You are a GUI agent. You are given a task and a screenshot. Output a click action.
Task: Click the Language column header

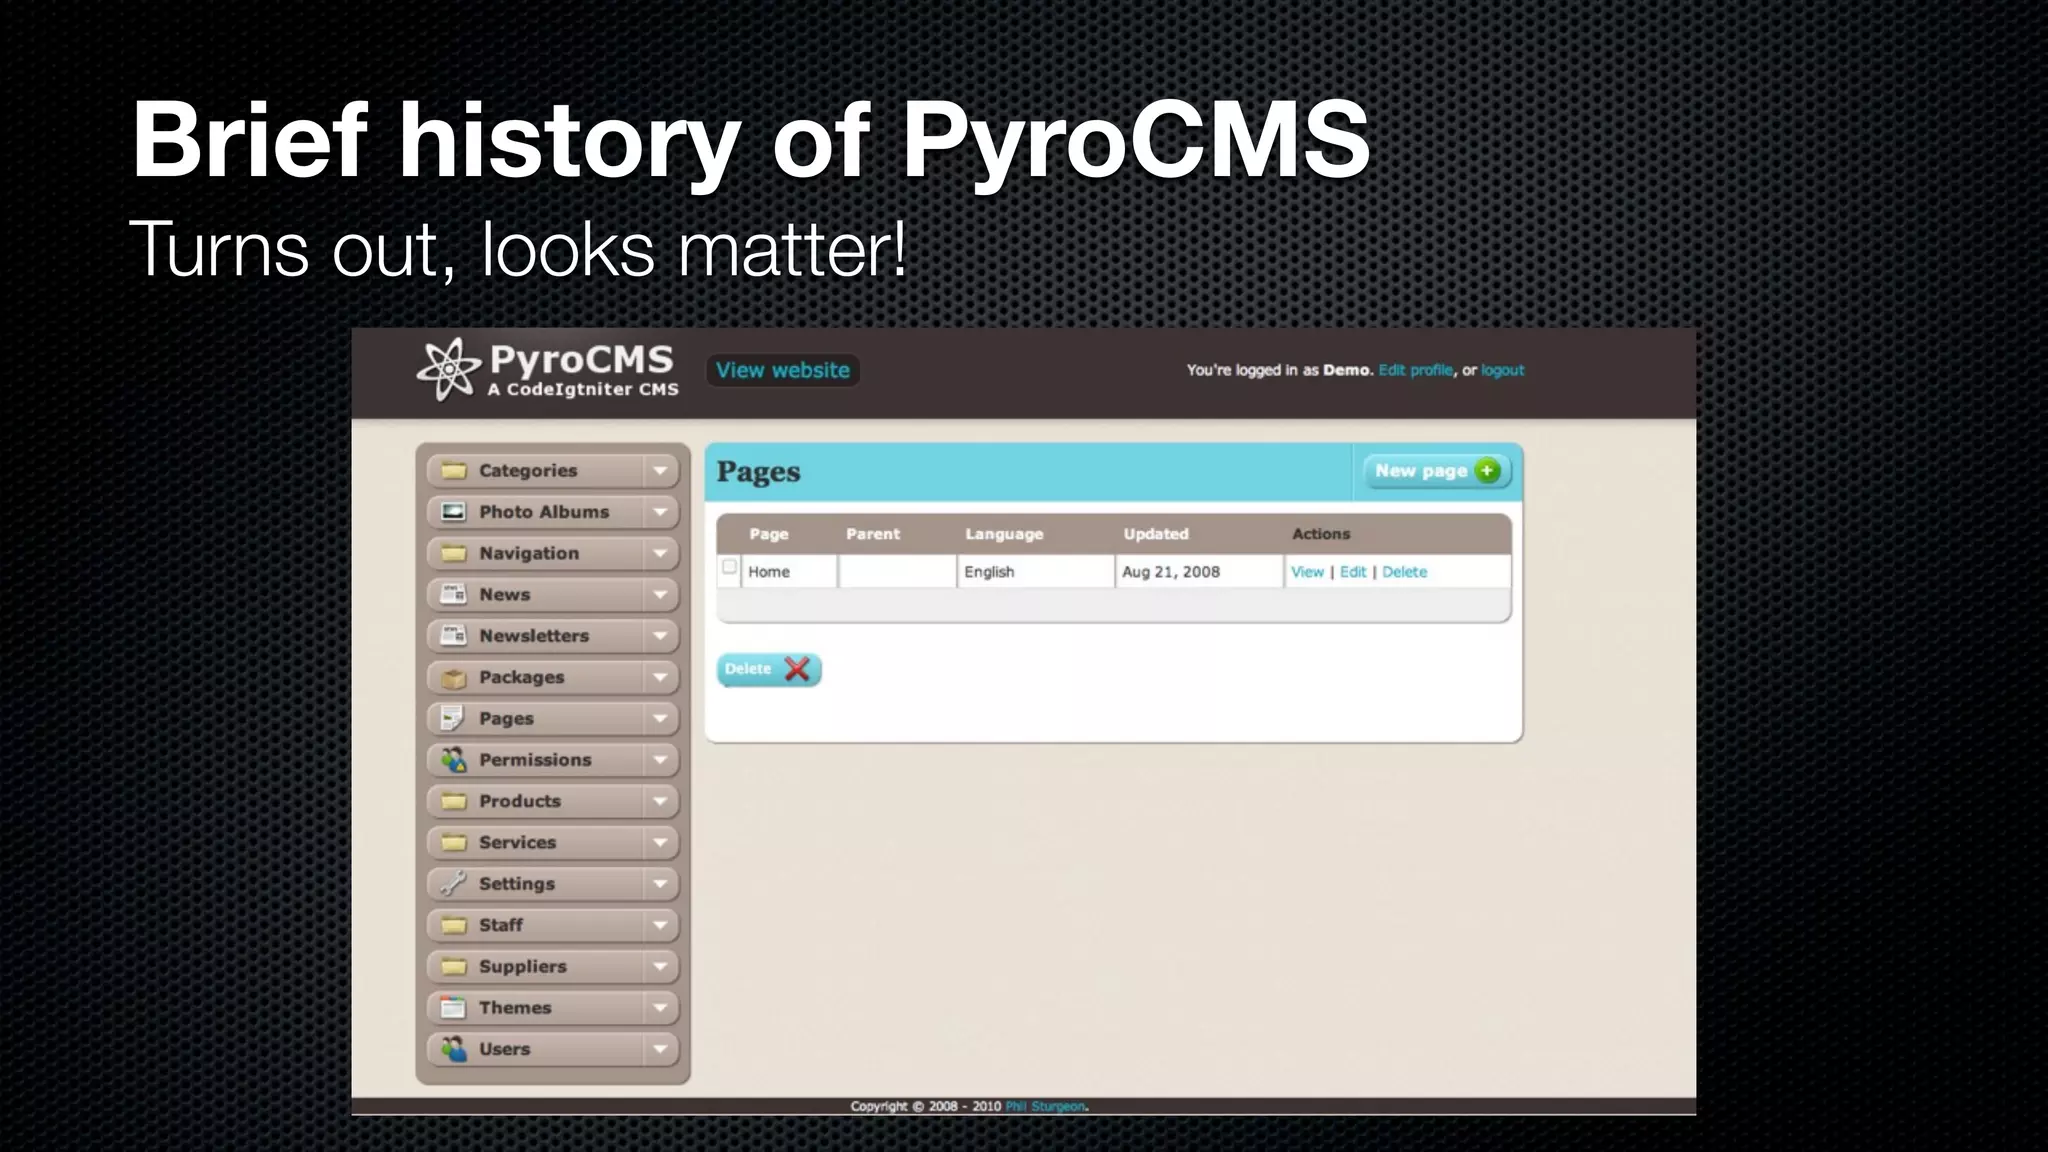tap(1004, 534)
